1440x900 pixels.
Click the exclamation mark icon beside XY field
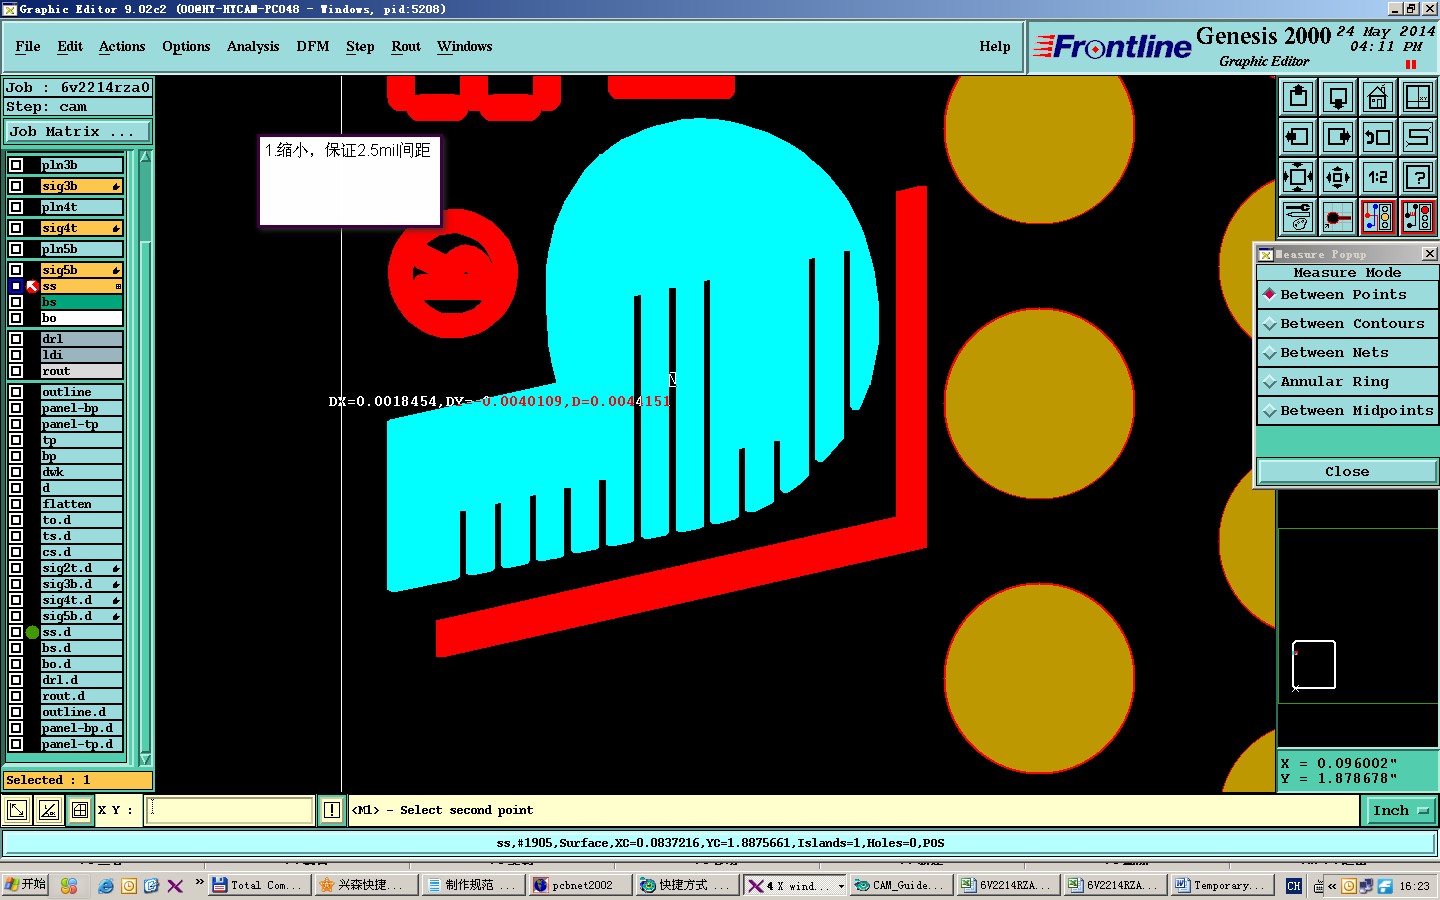click(x=332, y=810)
